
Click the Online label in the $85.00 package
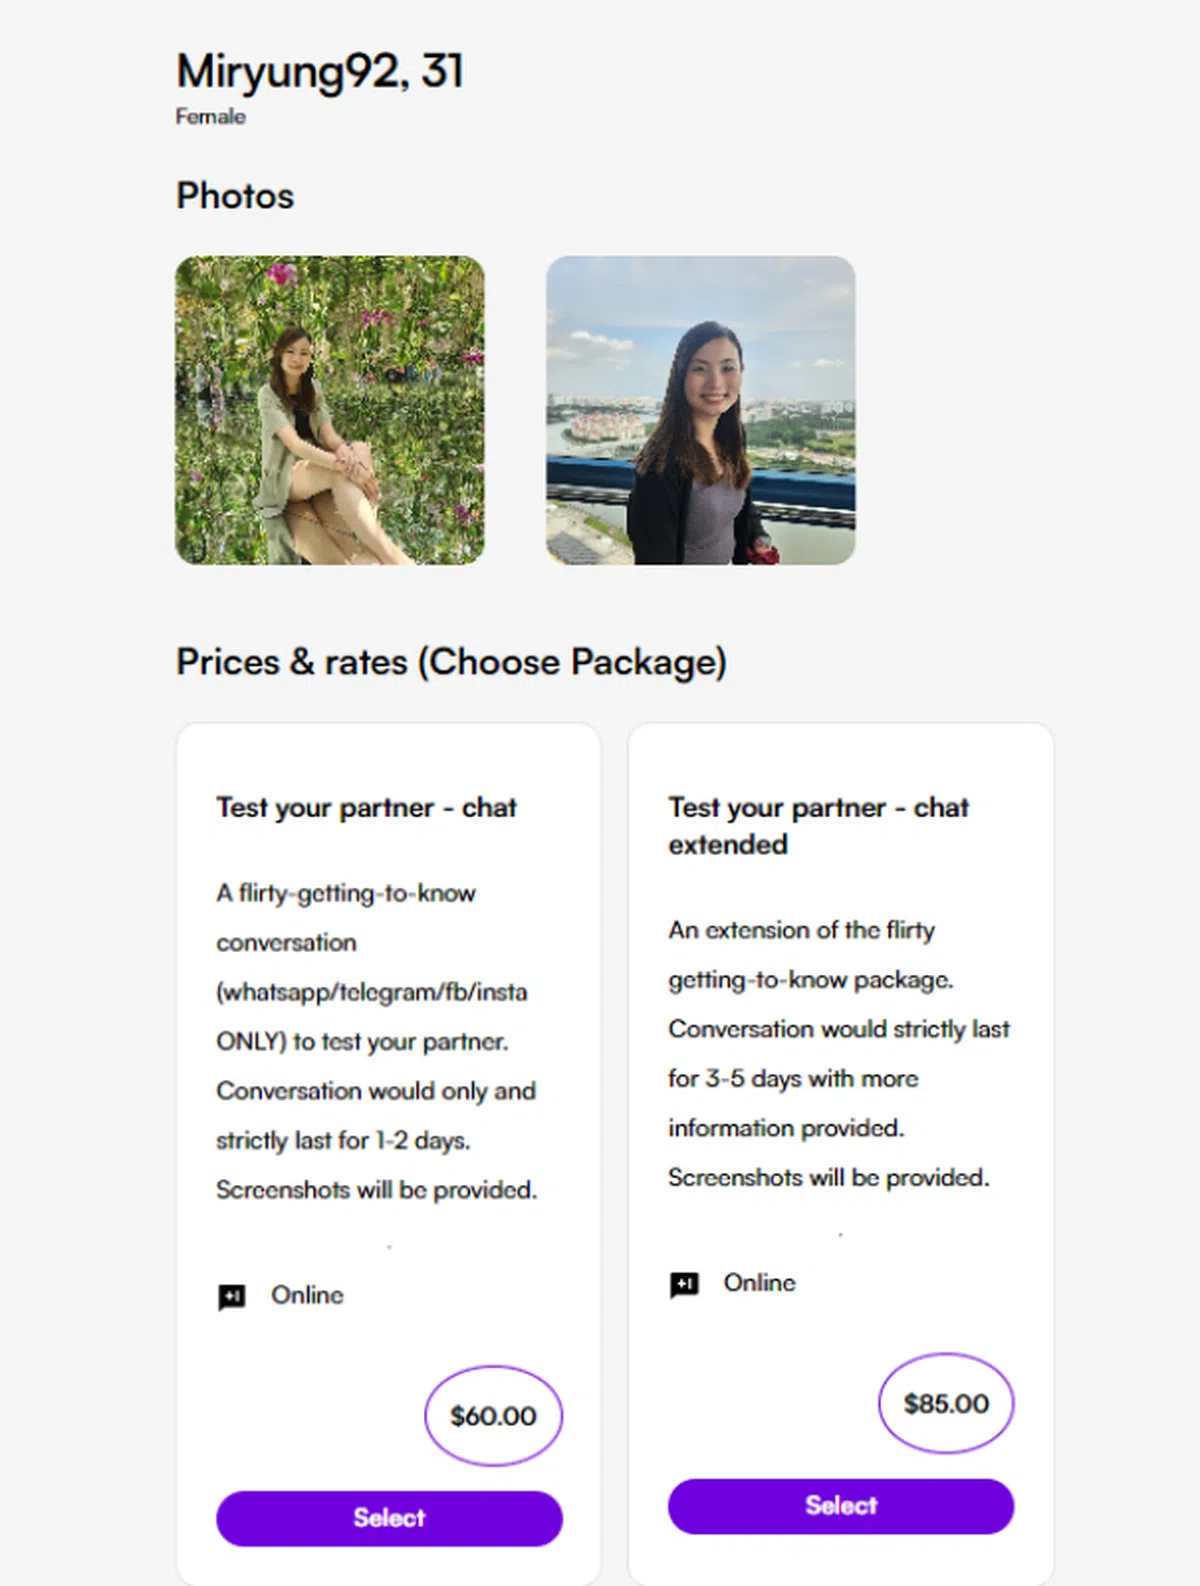[x=760, y=1283]
